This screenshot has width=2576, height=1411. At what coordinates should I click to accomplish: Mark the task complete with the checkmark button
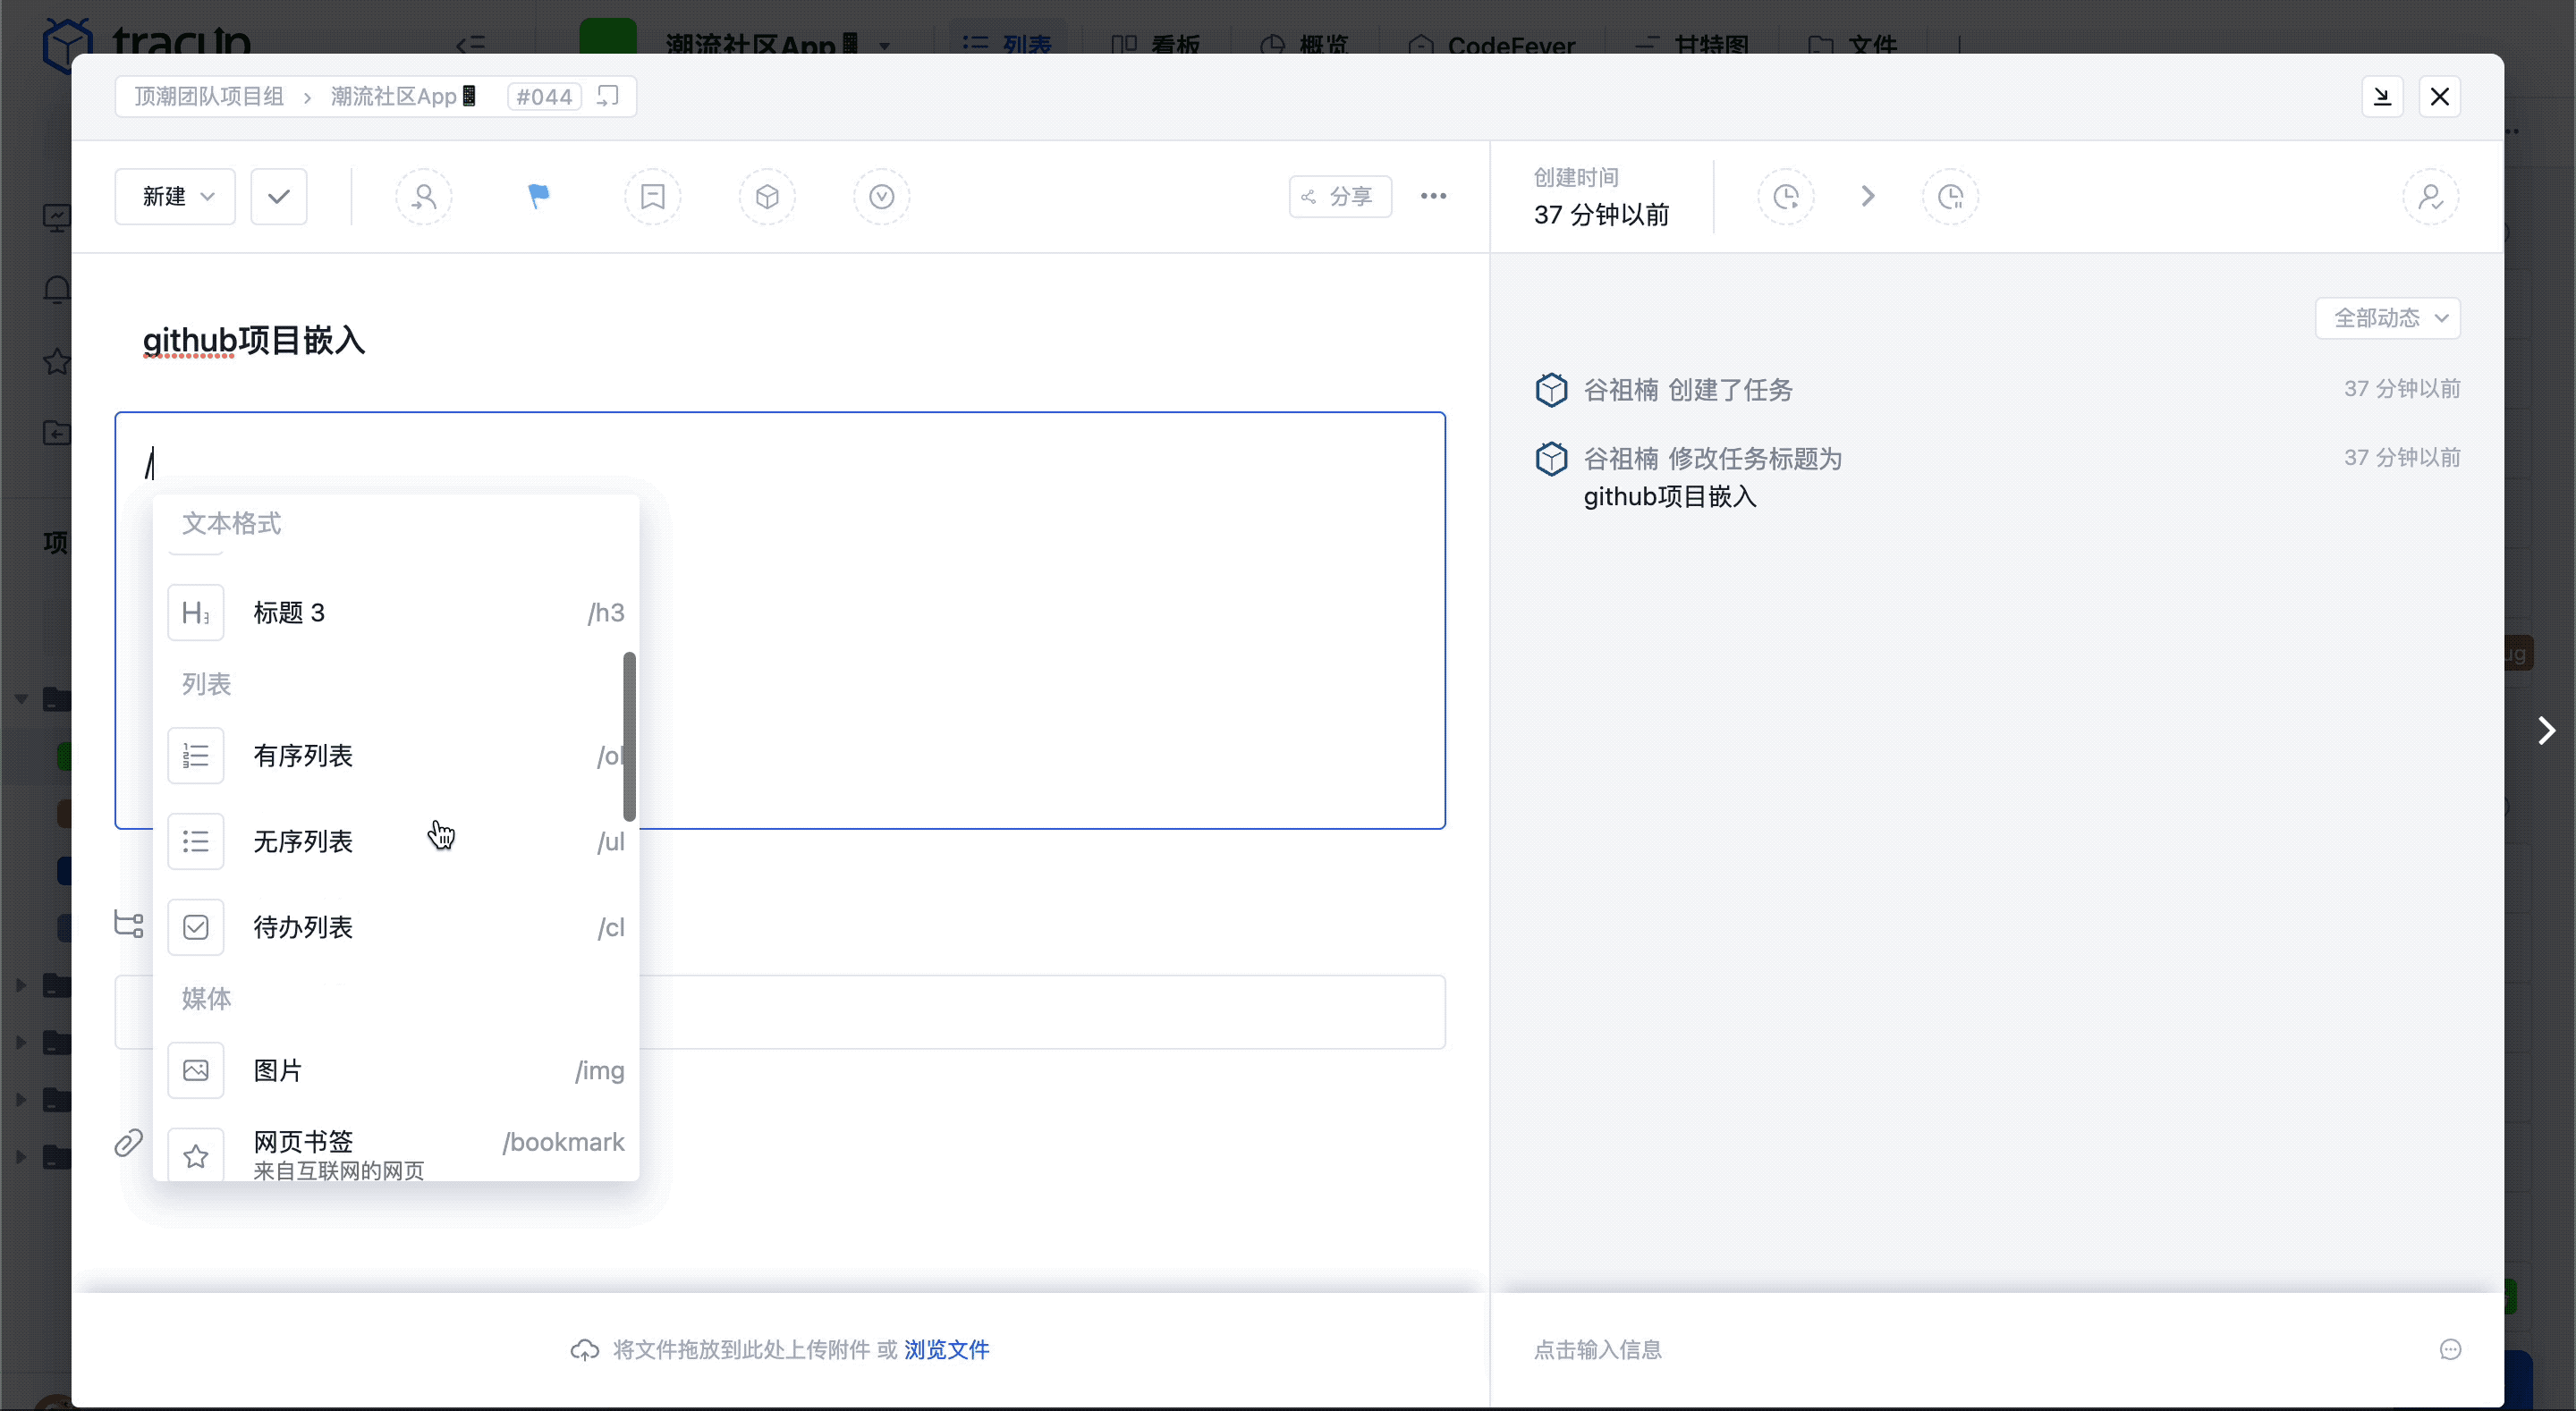point(278,196)
